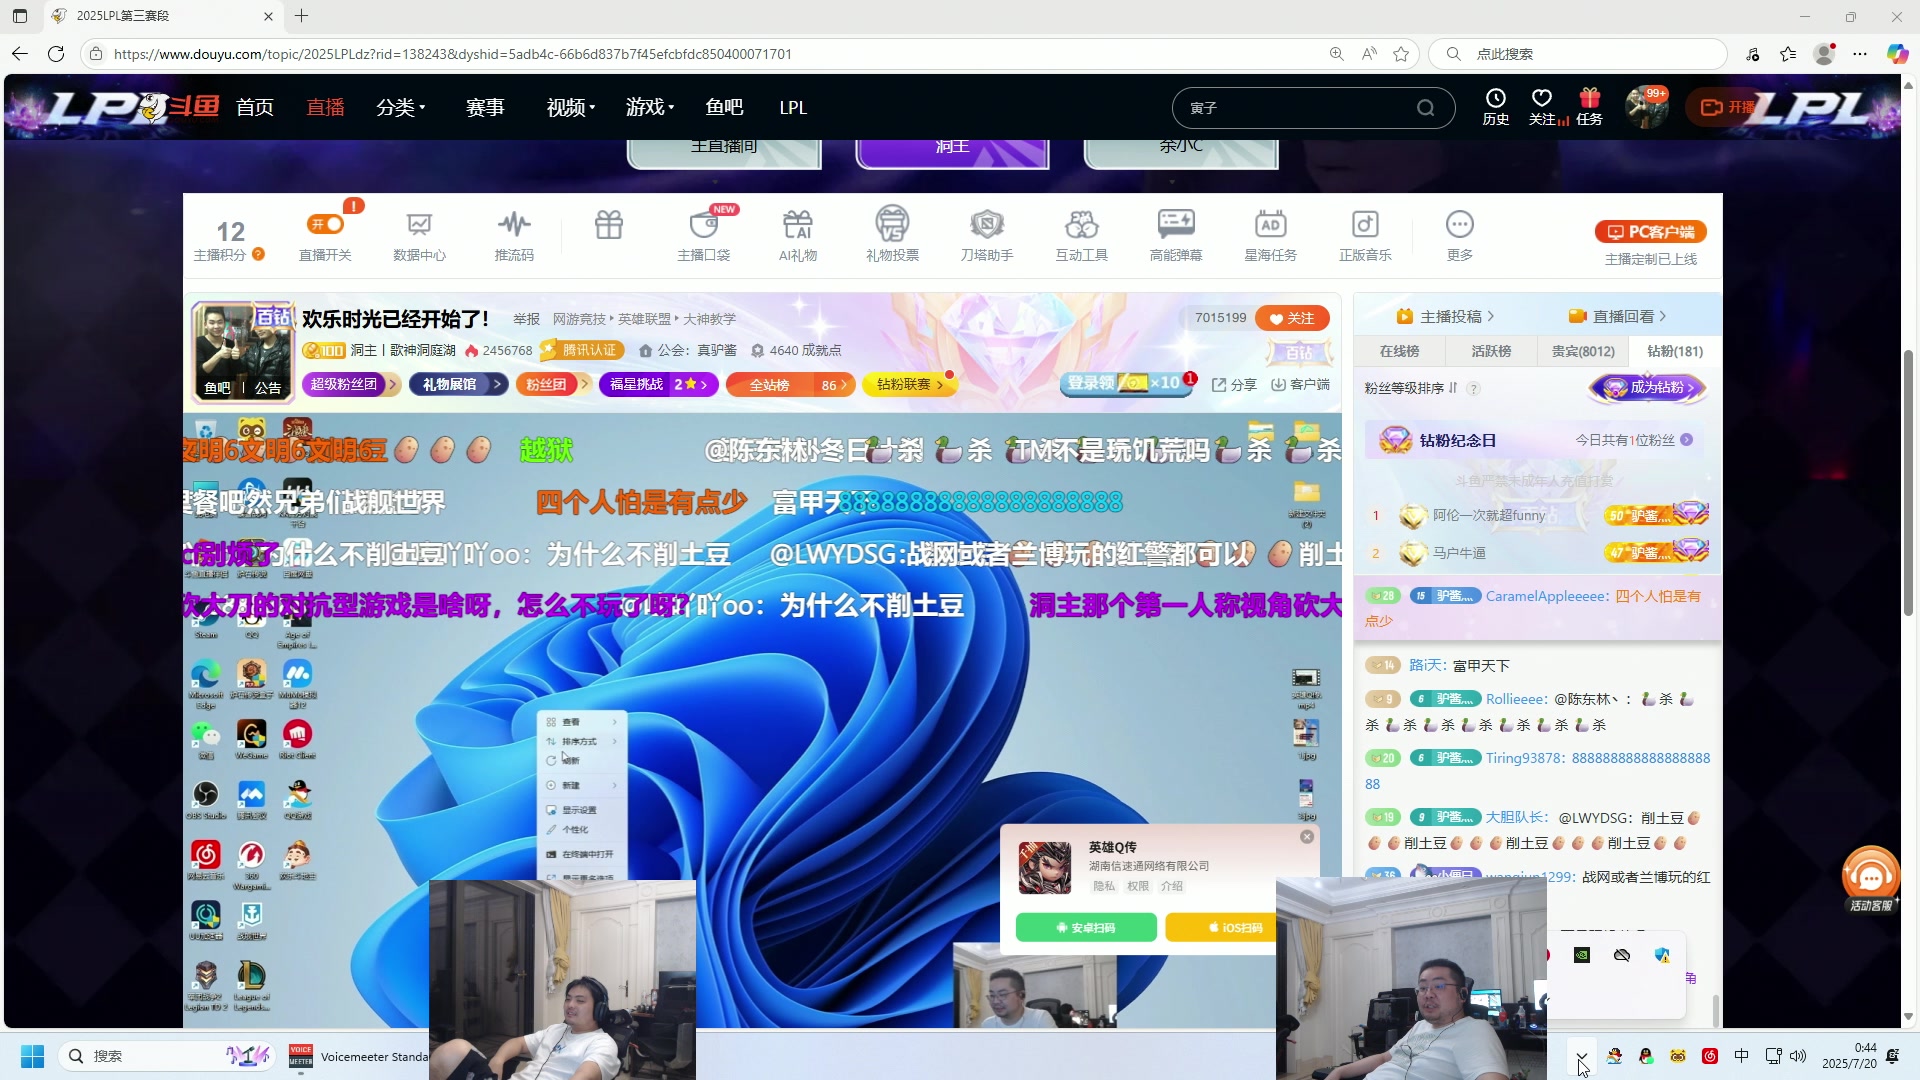Toggle the 直播开关 live switch
The image size is (1920, 1080).
[326, 224]
